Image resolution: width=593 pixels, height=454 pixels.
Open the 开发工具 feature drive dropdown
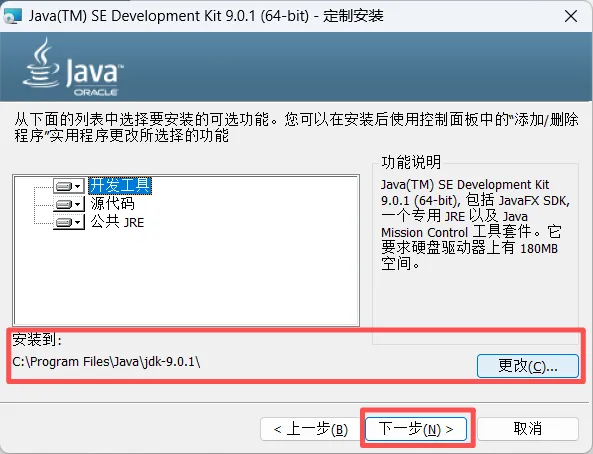click(x=69, y=186)
